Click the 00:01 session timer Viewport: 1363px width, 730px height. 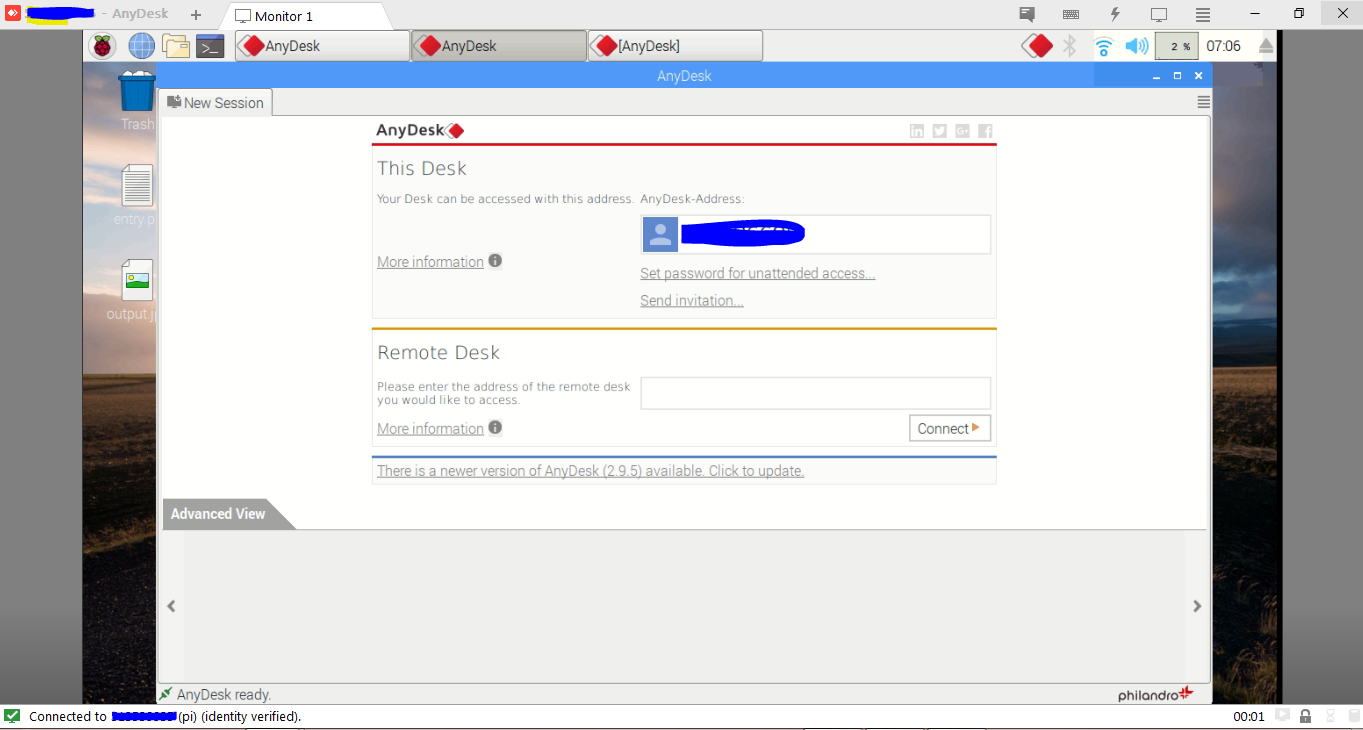(1249, 716)
